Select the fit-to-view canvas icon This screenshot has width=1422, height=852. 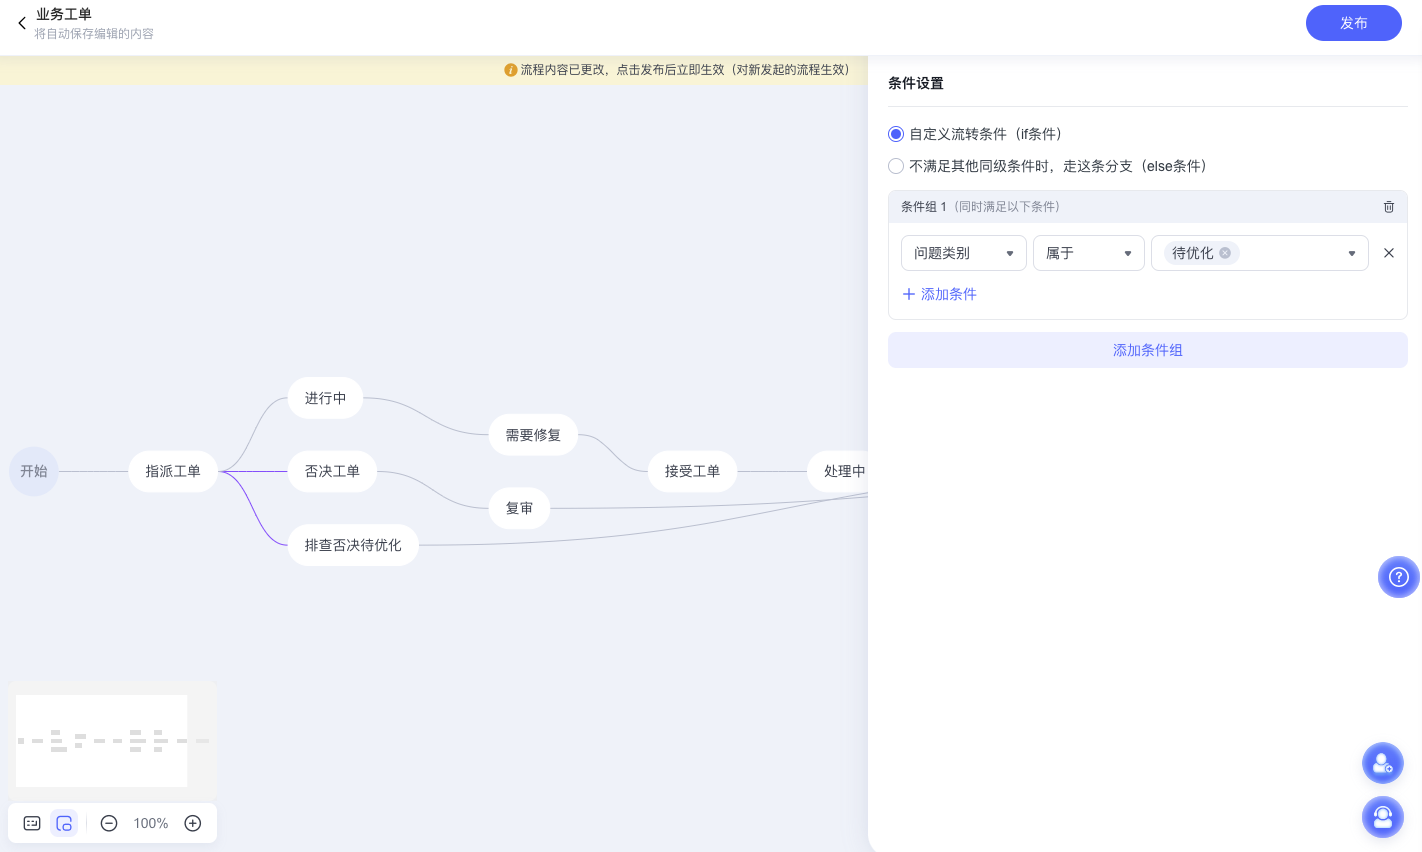click(x=64, y=823)
